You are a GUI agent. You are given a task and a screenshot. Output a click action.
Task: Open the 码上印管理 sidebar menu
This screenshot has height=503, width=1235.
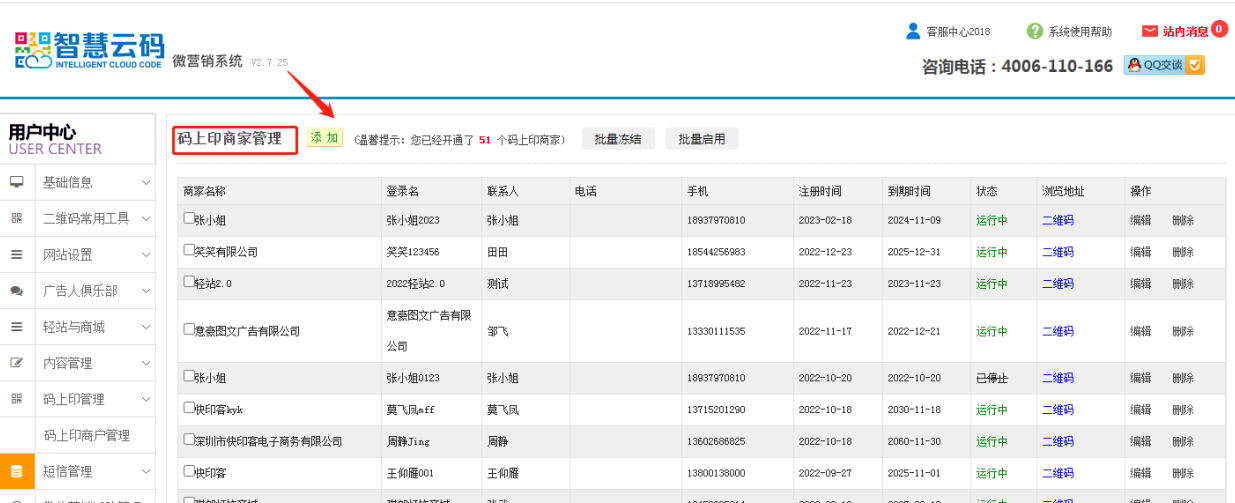tap(74, 399)
